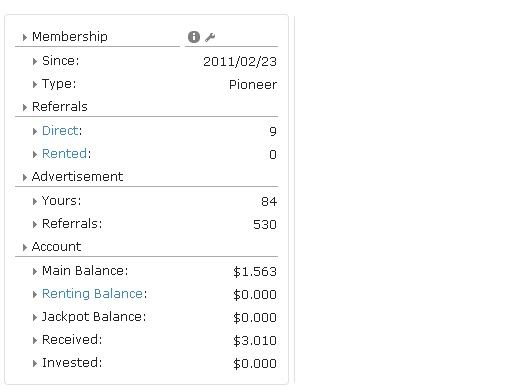Click the Yours advertisement count 84

[x=269, y=201]
